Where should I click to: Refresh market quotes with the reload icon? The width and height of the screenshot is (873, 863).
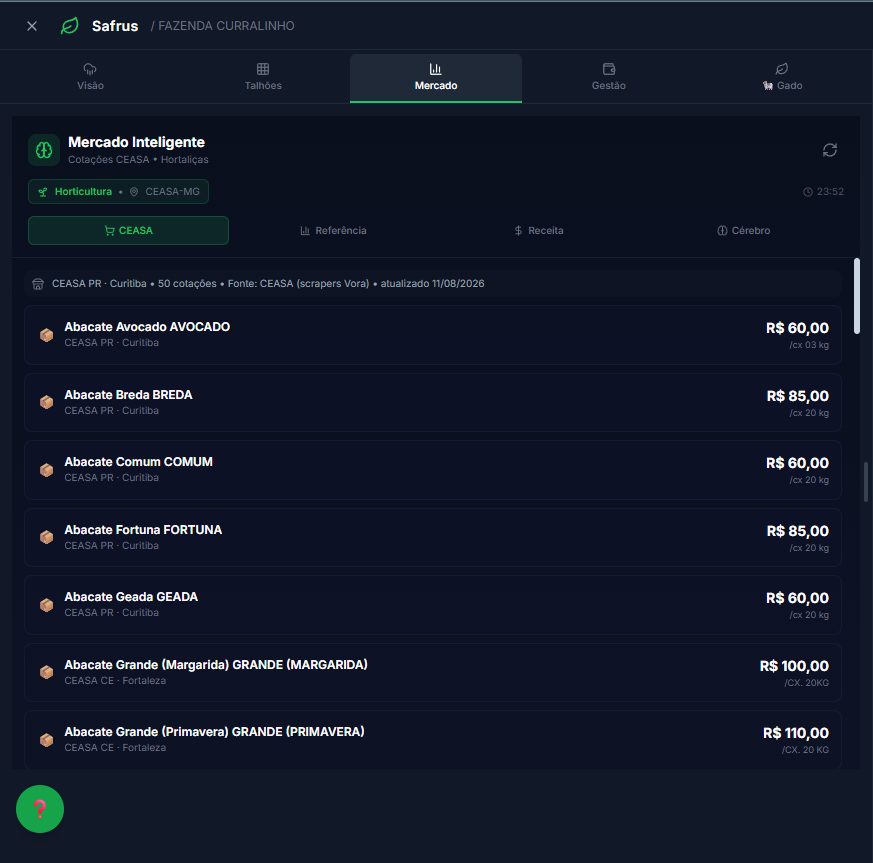(830, 150)
